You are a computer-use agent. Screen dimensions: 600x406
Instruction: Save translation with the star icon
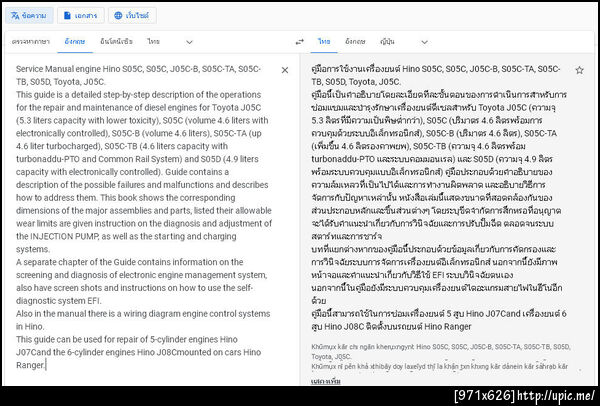point(580,70)
